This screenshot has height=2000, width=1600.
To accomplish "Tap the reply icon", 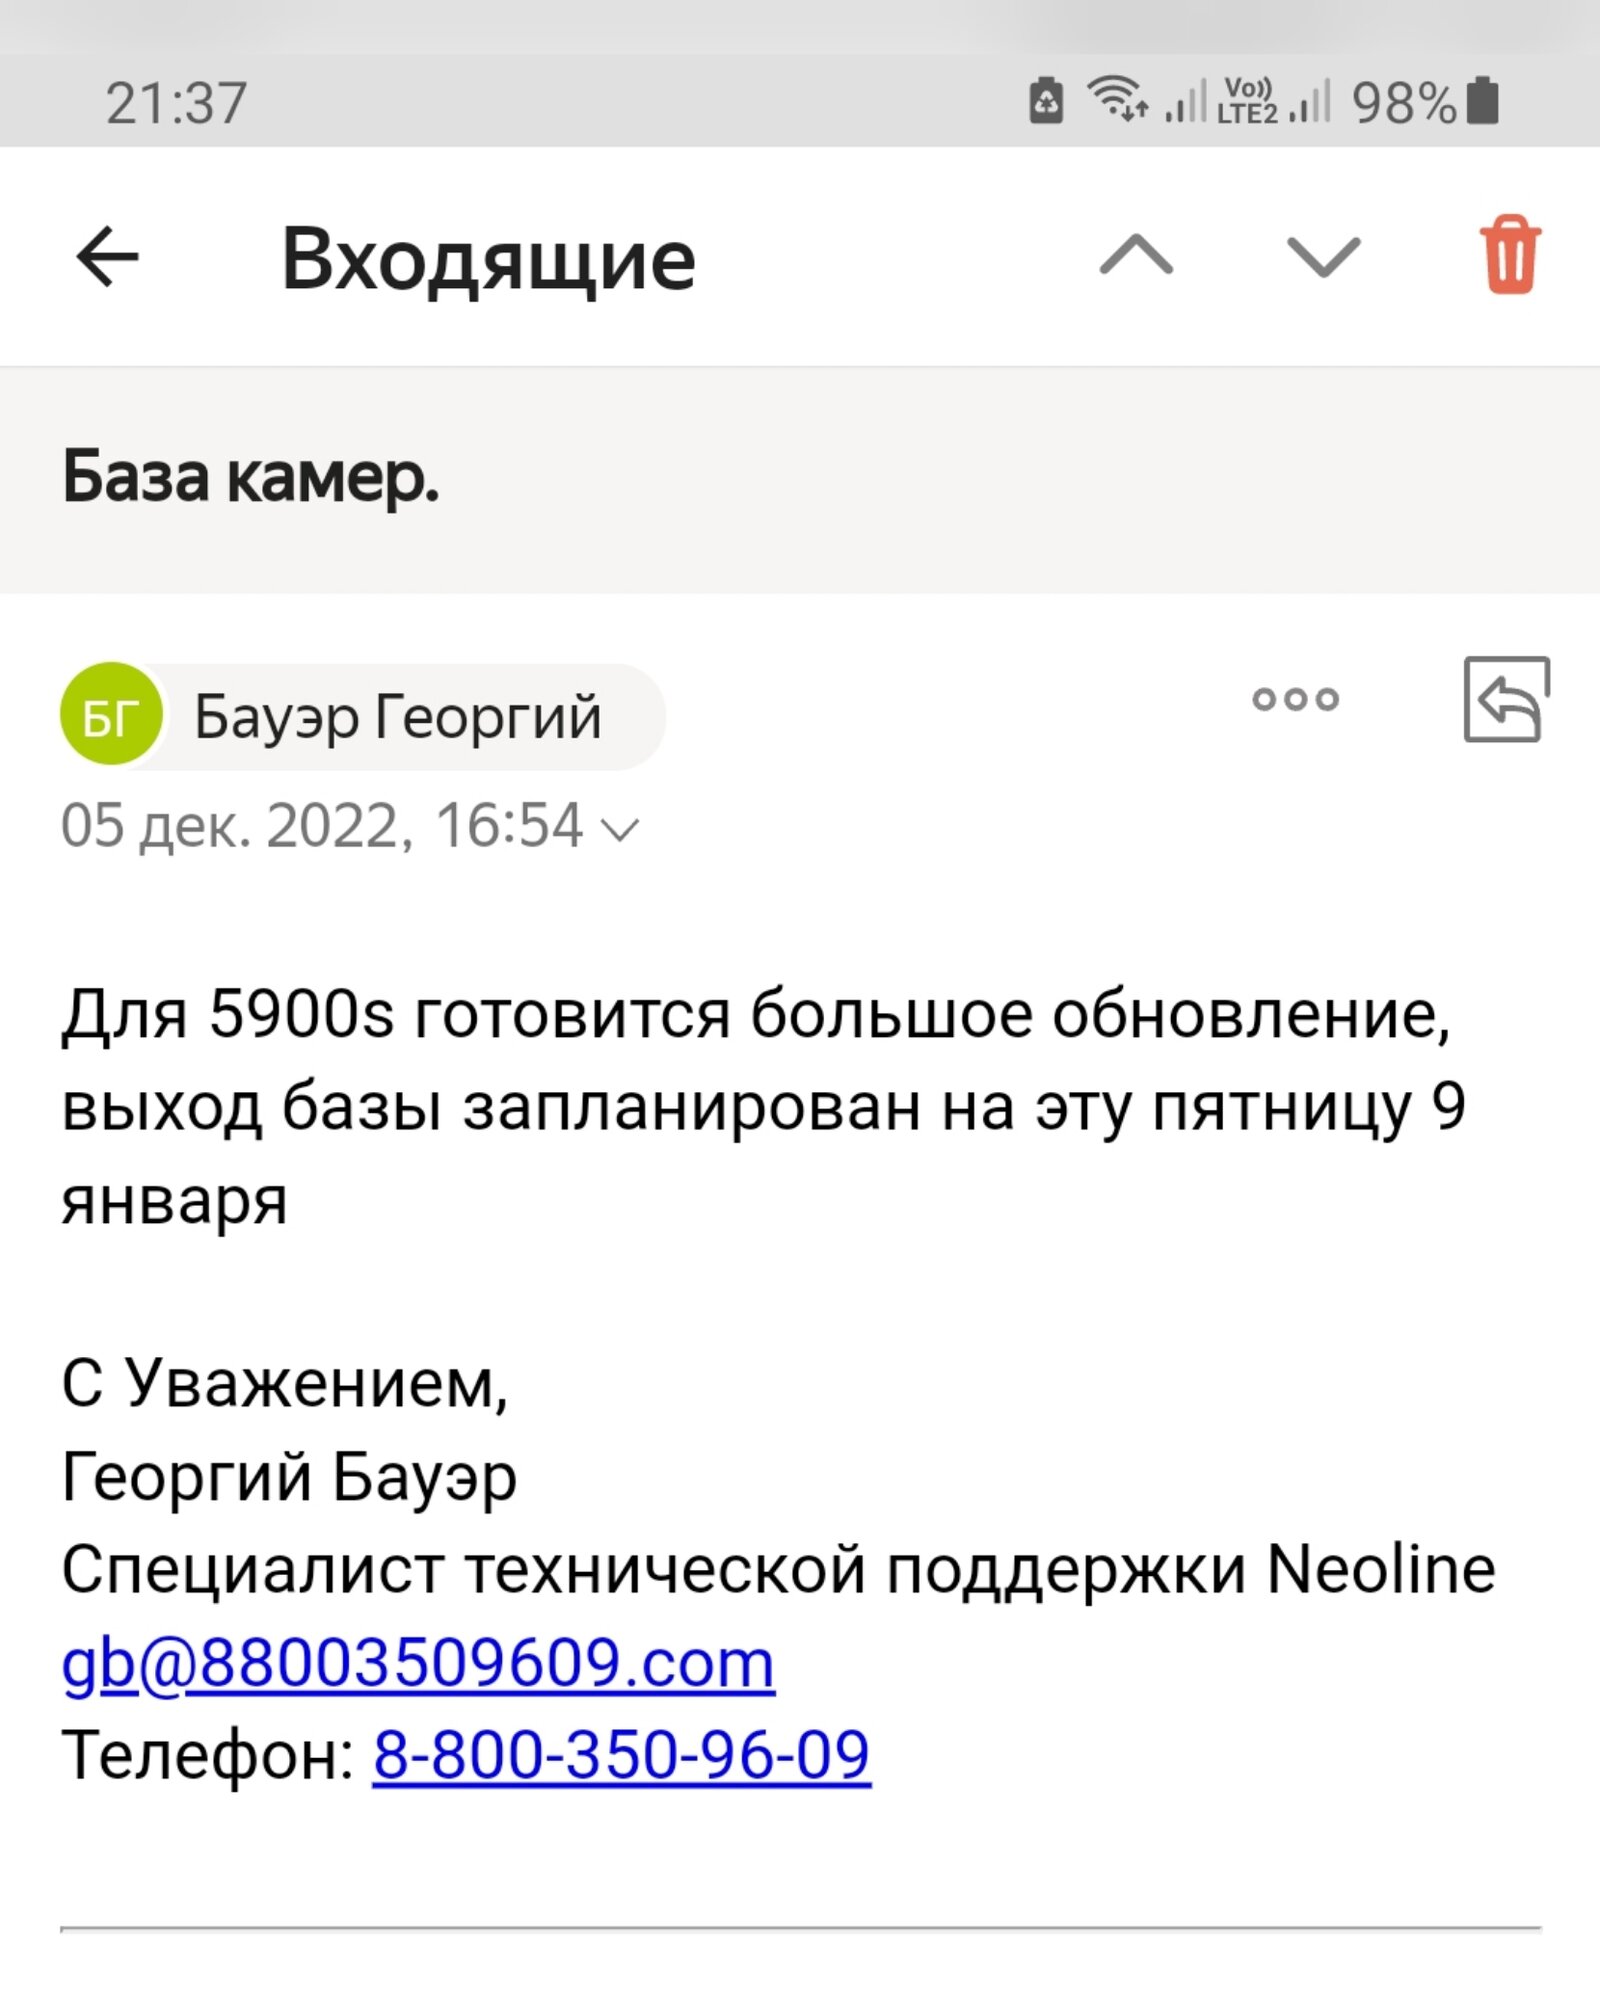I will pos(1506,700).
